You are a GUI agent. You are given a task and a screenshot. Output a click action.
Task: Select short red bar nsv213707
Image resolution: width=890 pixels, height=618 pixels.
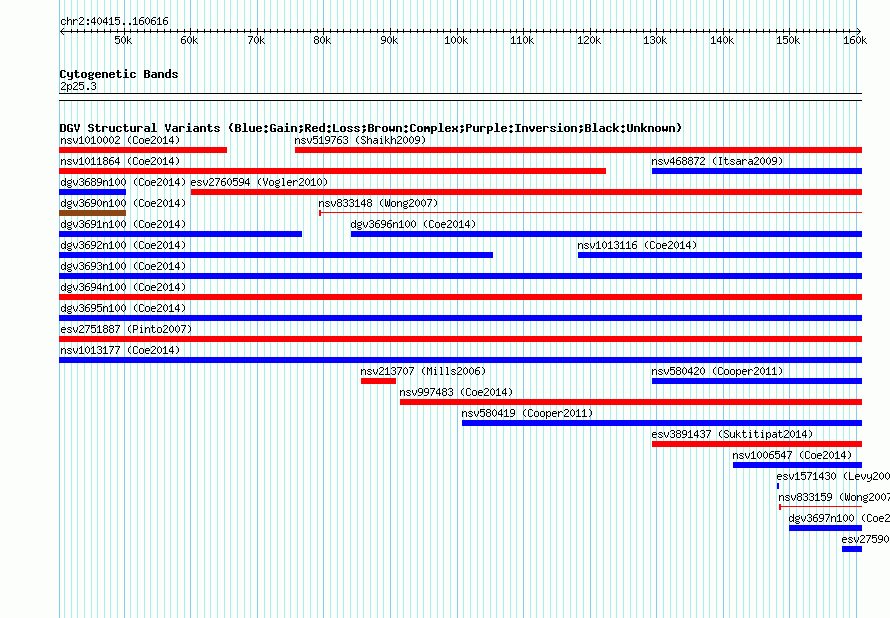(x=379, y=381)
